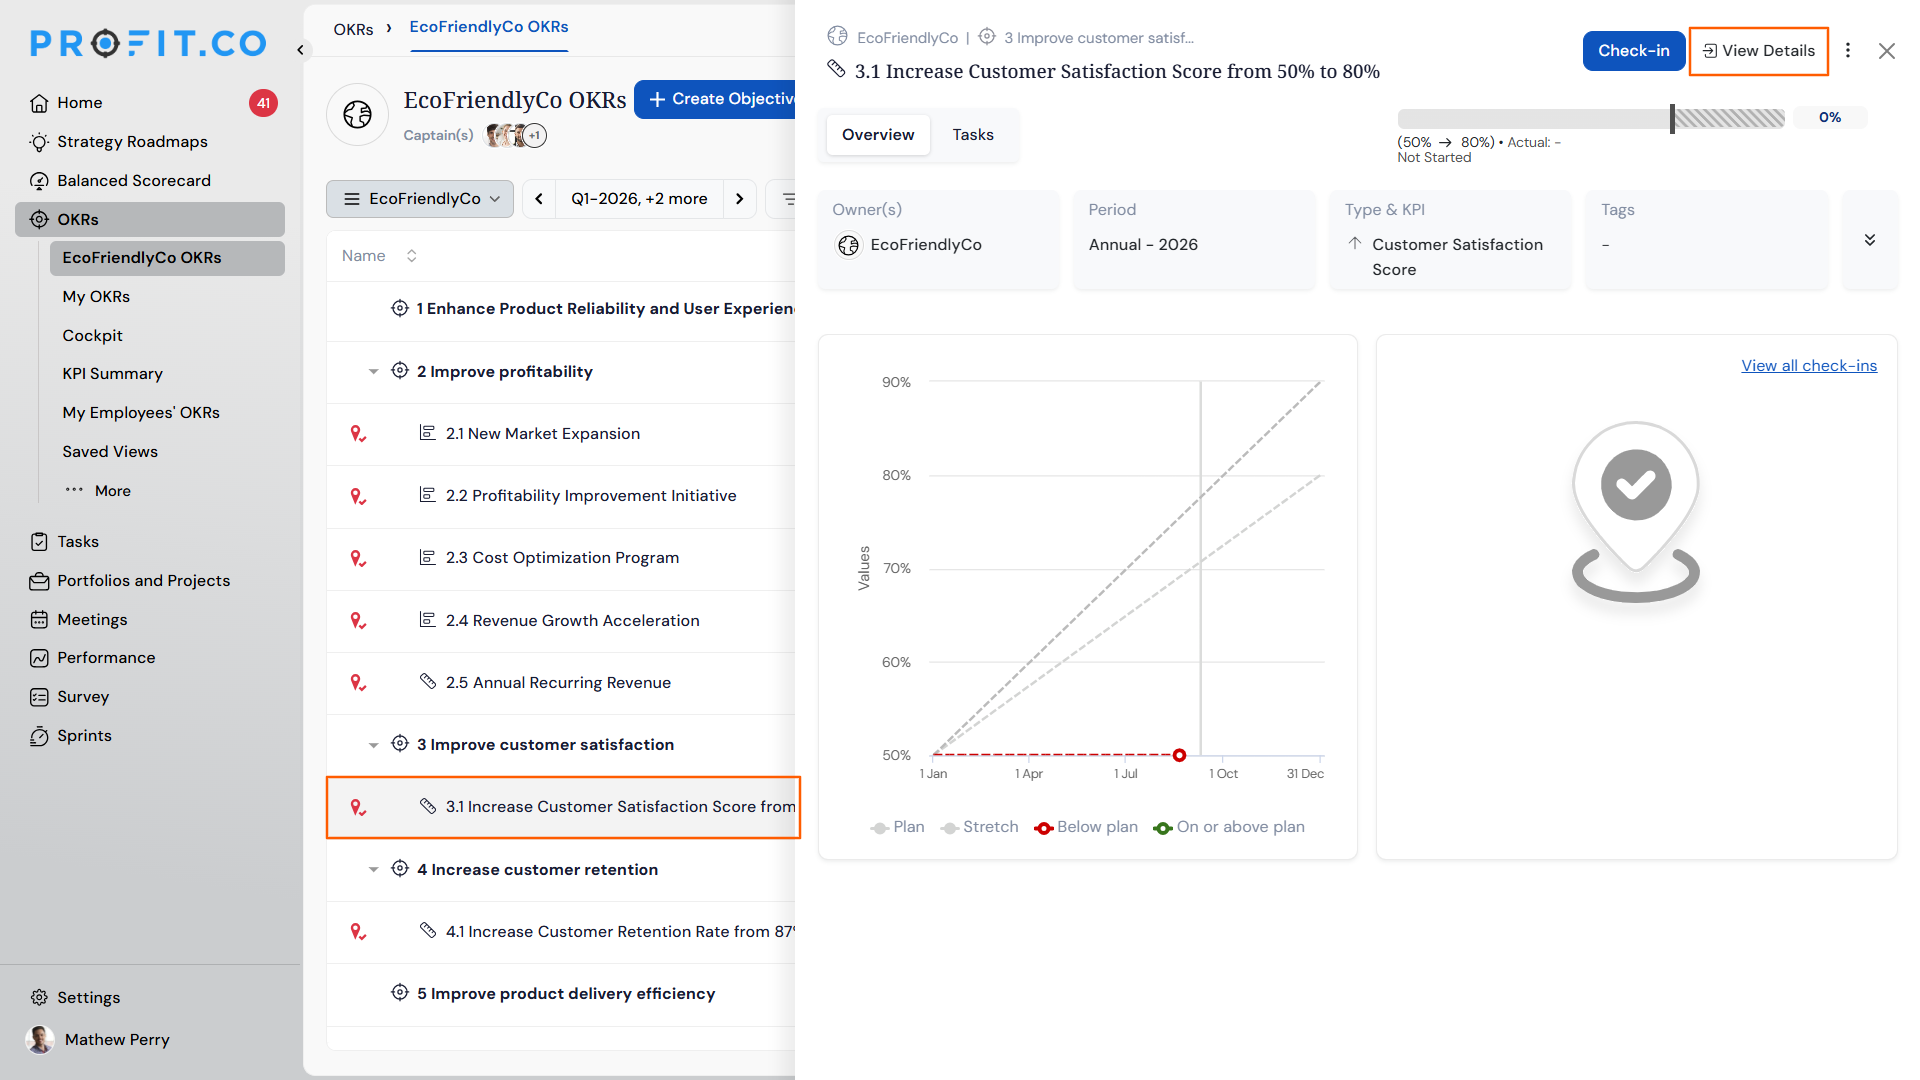Click EcoFriendlyCo breadcrumb in detail panel
Screen dimensions: 1920x1080
pos(907,38)
